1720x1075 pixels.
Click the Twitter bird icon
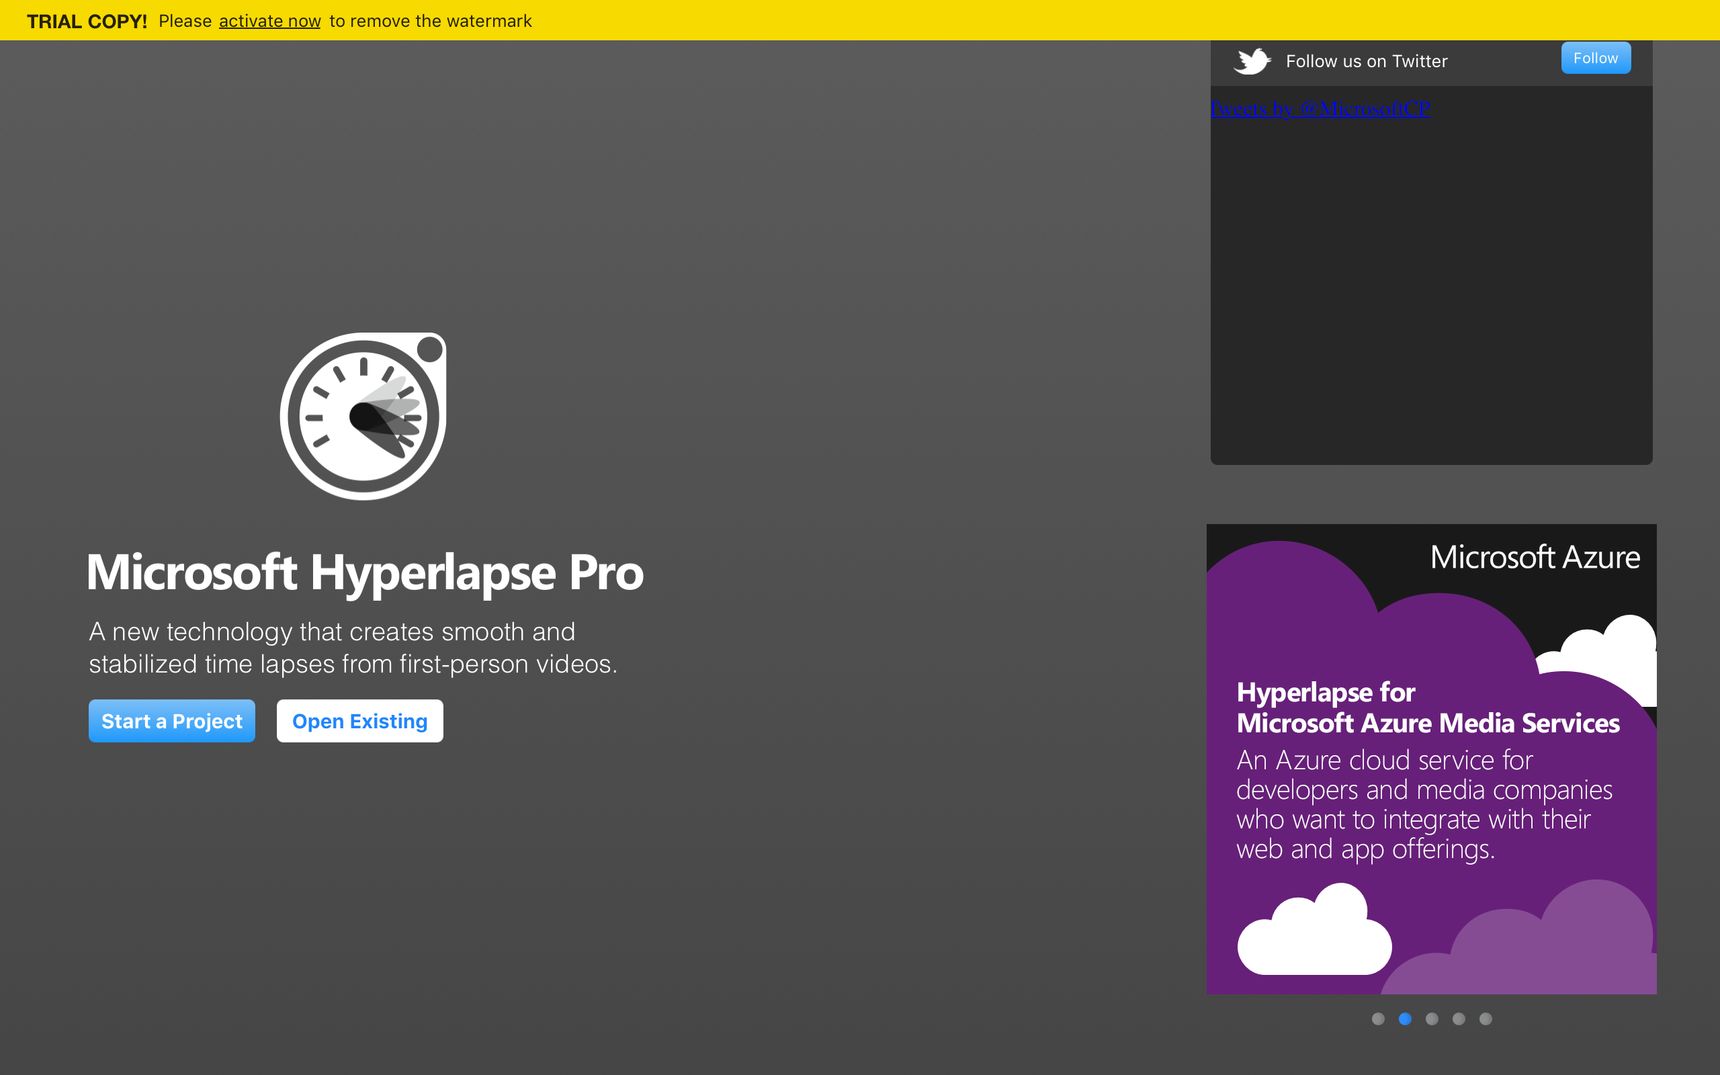[x=1252, y=61]
